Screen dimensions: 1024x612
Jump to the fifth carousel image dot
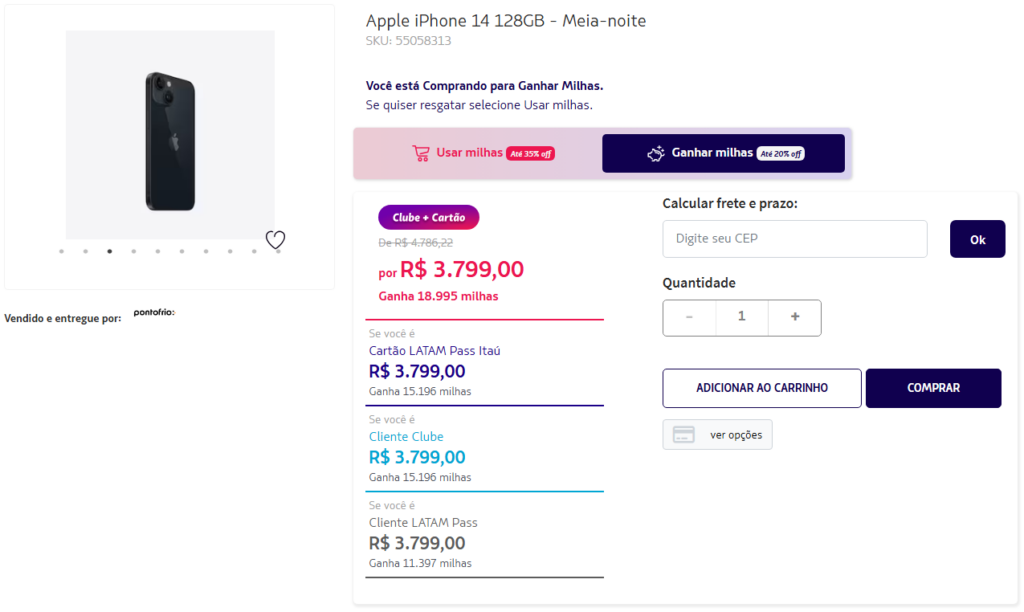158,252
